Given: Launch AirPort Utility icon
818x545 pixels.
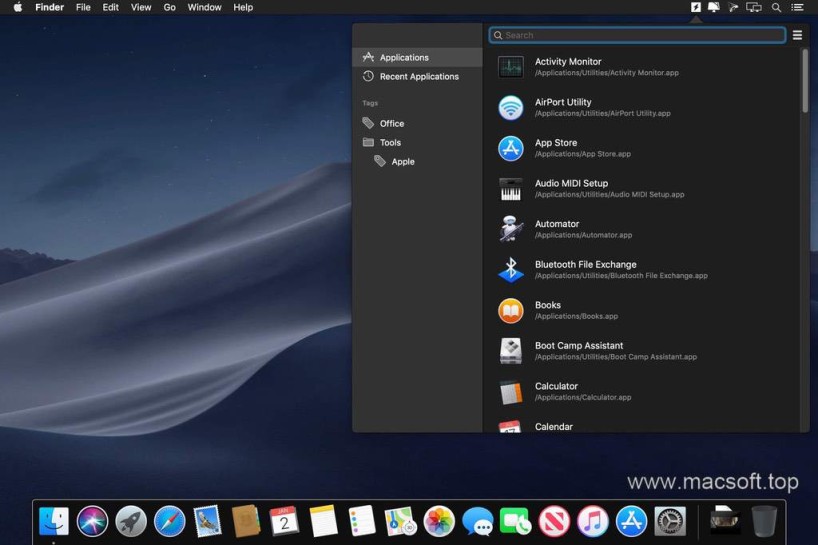Looking at the screenshot, I should pyautogui.click(x=511, y=108).
